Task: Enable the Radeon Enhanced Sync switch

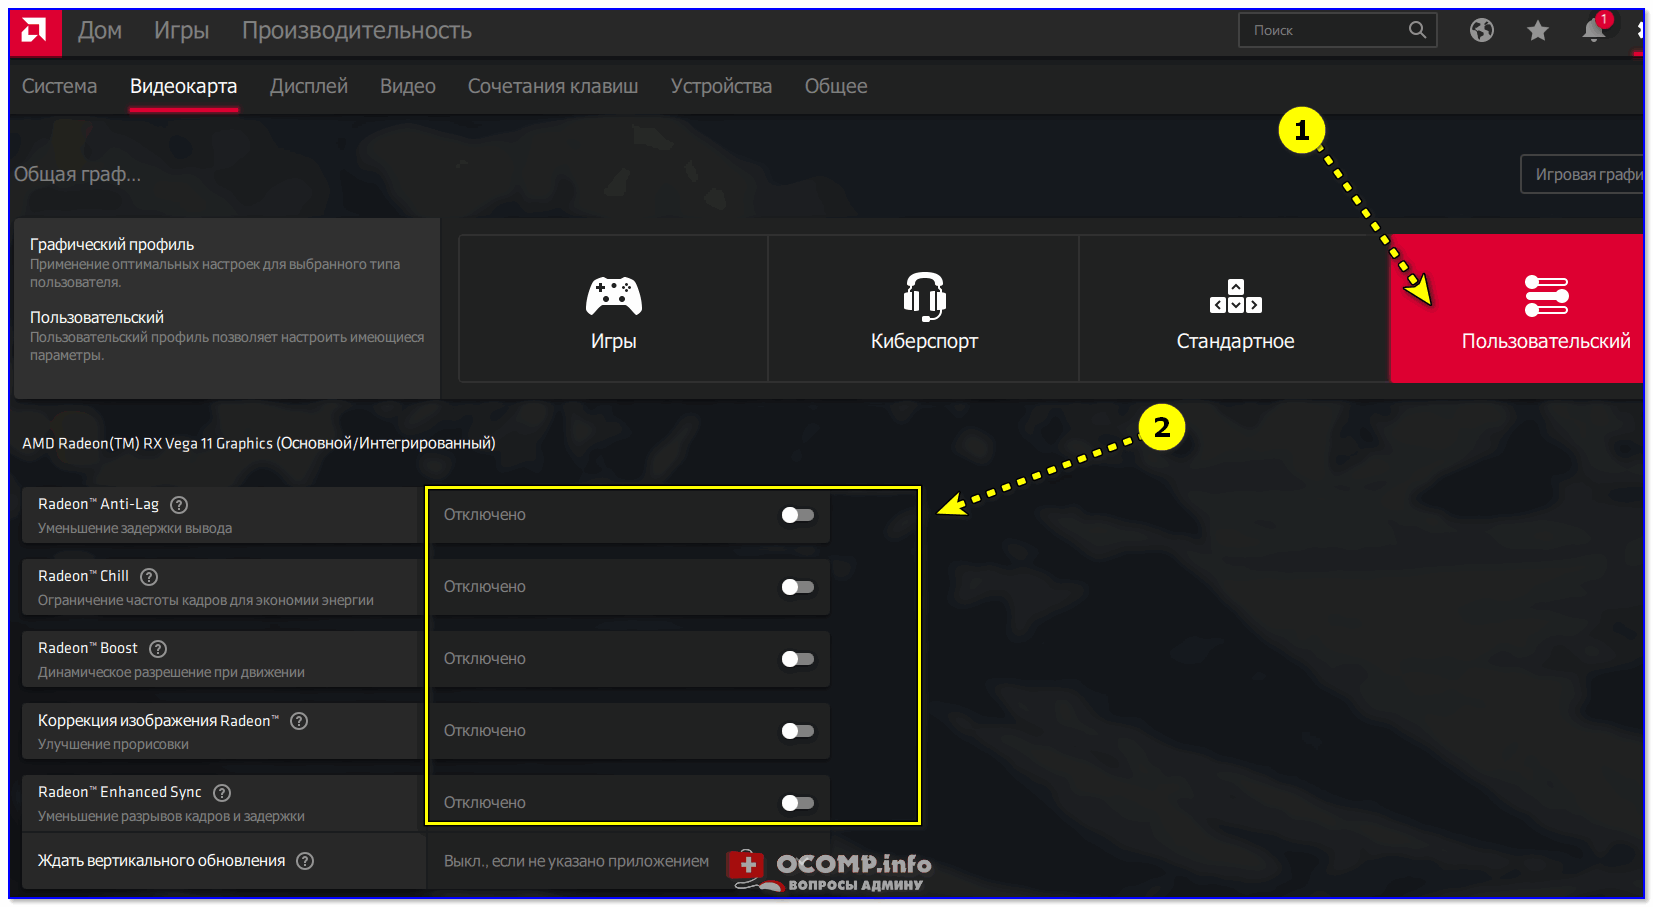Action: pyautogui.click(x=797, y=803)
